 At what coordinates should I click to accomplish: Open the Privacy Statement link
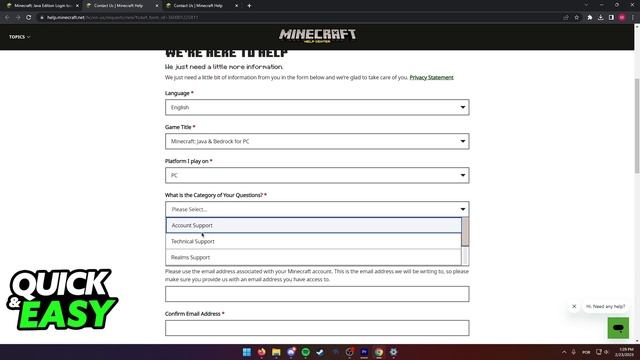click(431, 77)
